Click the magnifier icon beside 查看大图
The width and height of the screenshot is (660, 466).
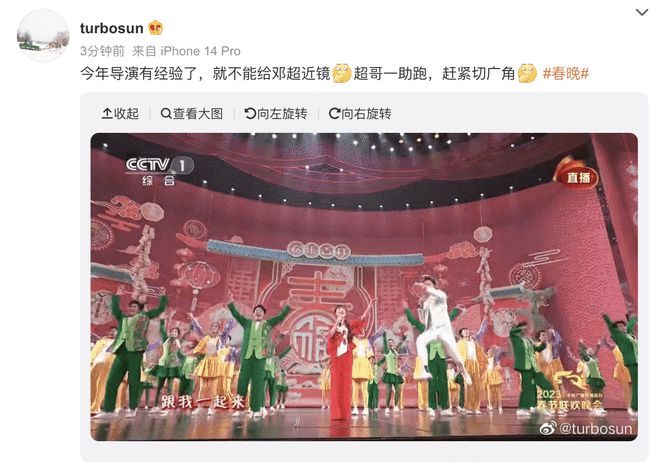(x=166, y=114)
